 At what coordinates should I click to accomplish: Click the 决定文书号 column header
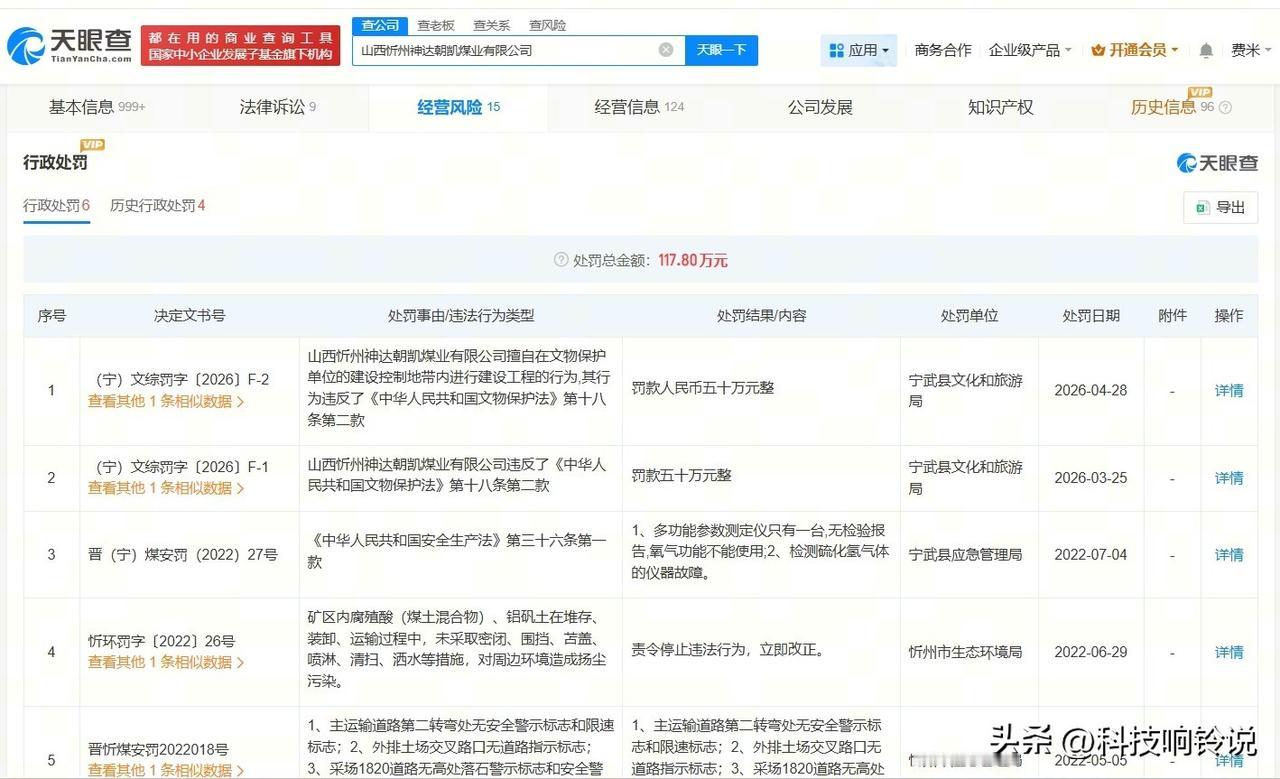(x=189, y=315)
